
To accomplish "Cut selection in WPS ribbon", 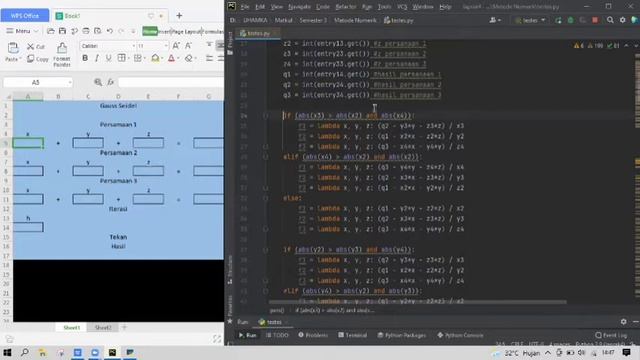I will click(36, 47).
